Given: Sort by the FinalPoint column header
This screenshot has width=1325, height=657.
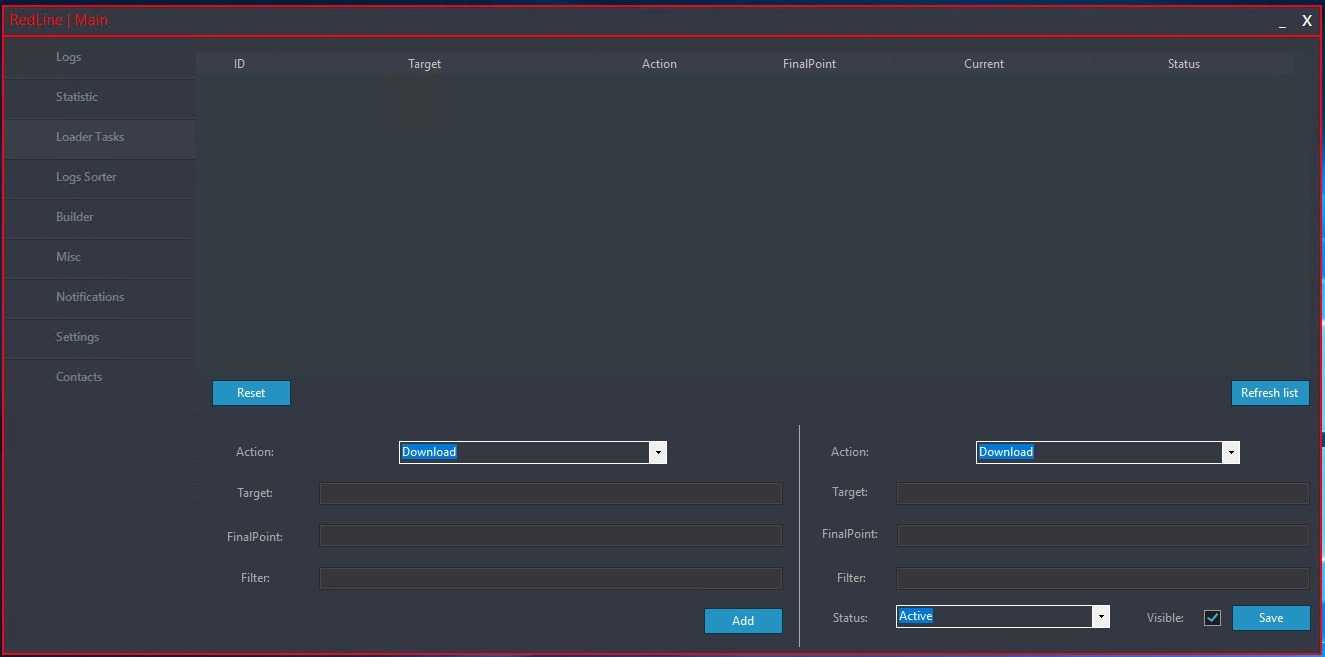Looking at the screenshot, I should tap(809, 64).
